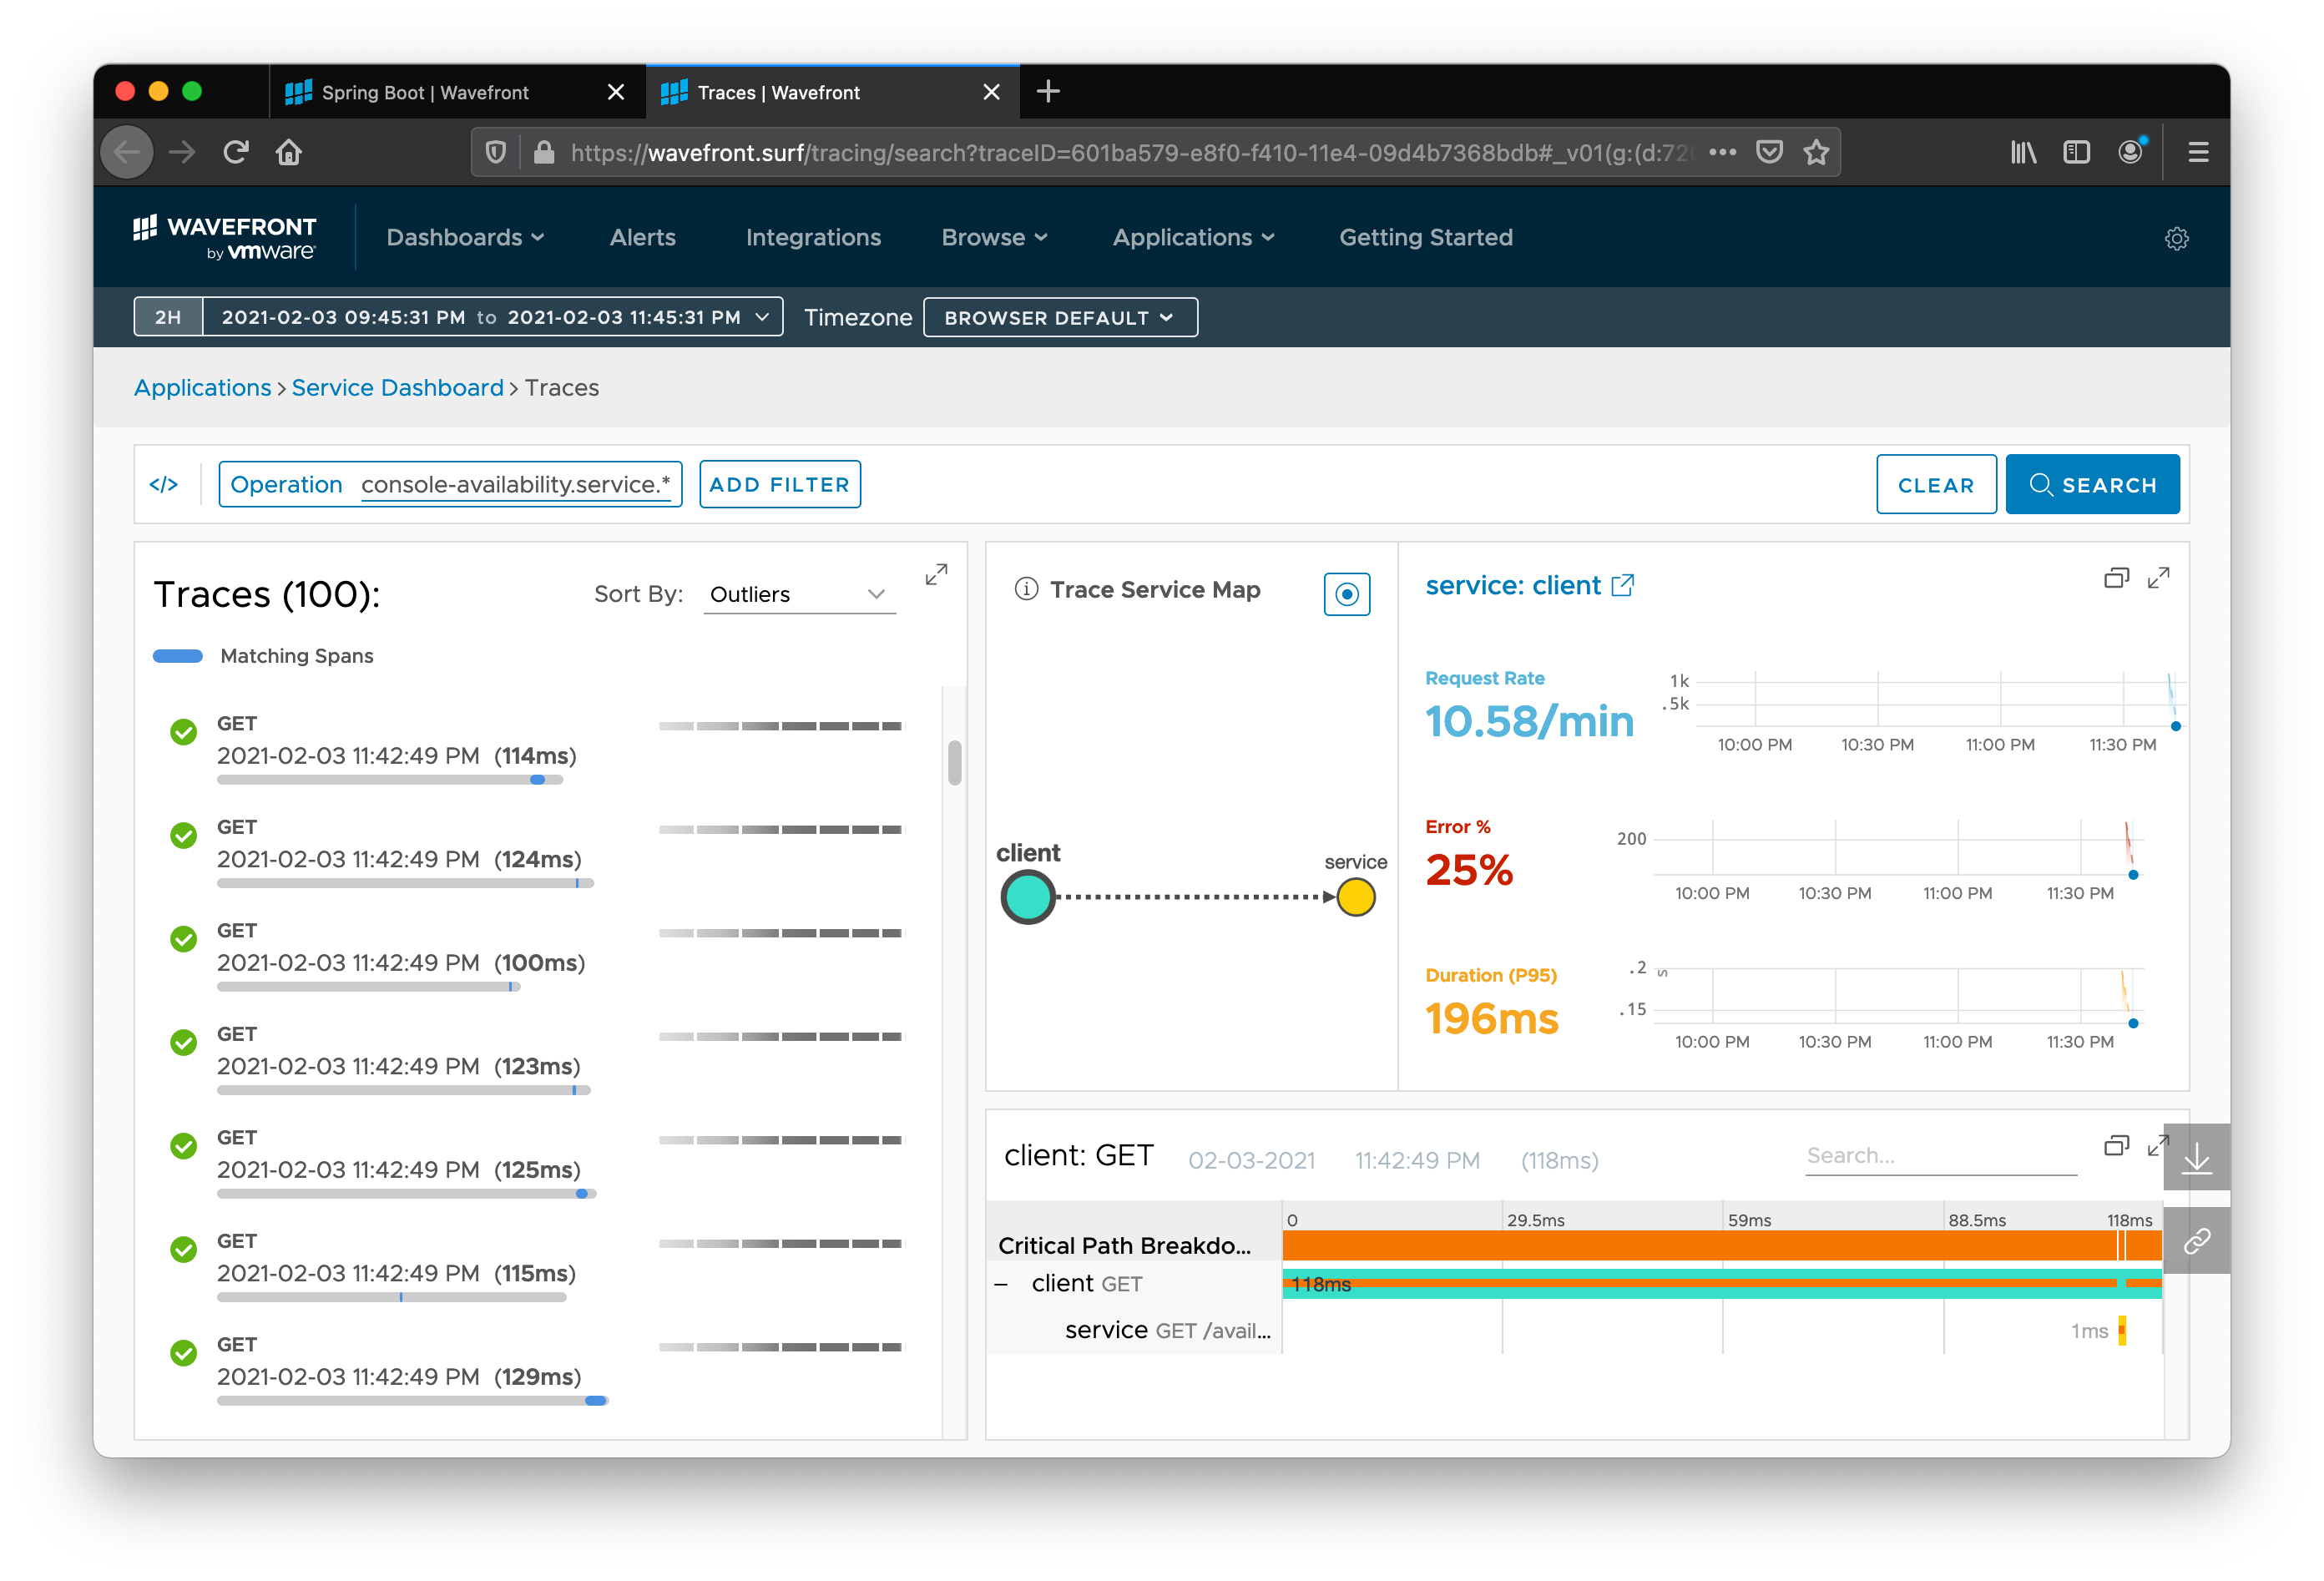Open the Browser Default timezone dropdown

tap(1059, 318)
